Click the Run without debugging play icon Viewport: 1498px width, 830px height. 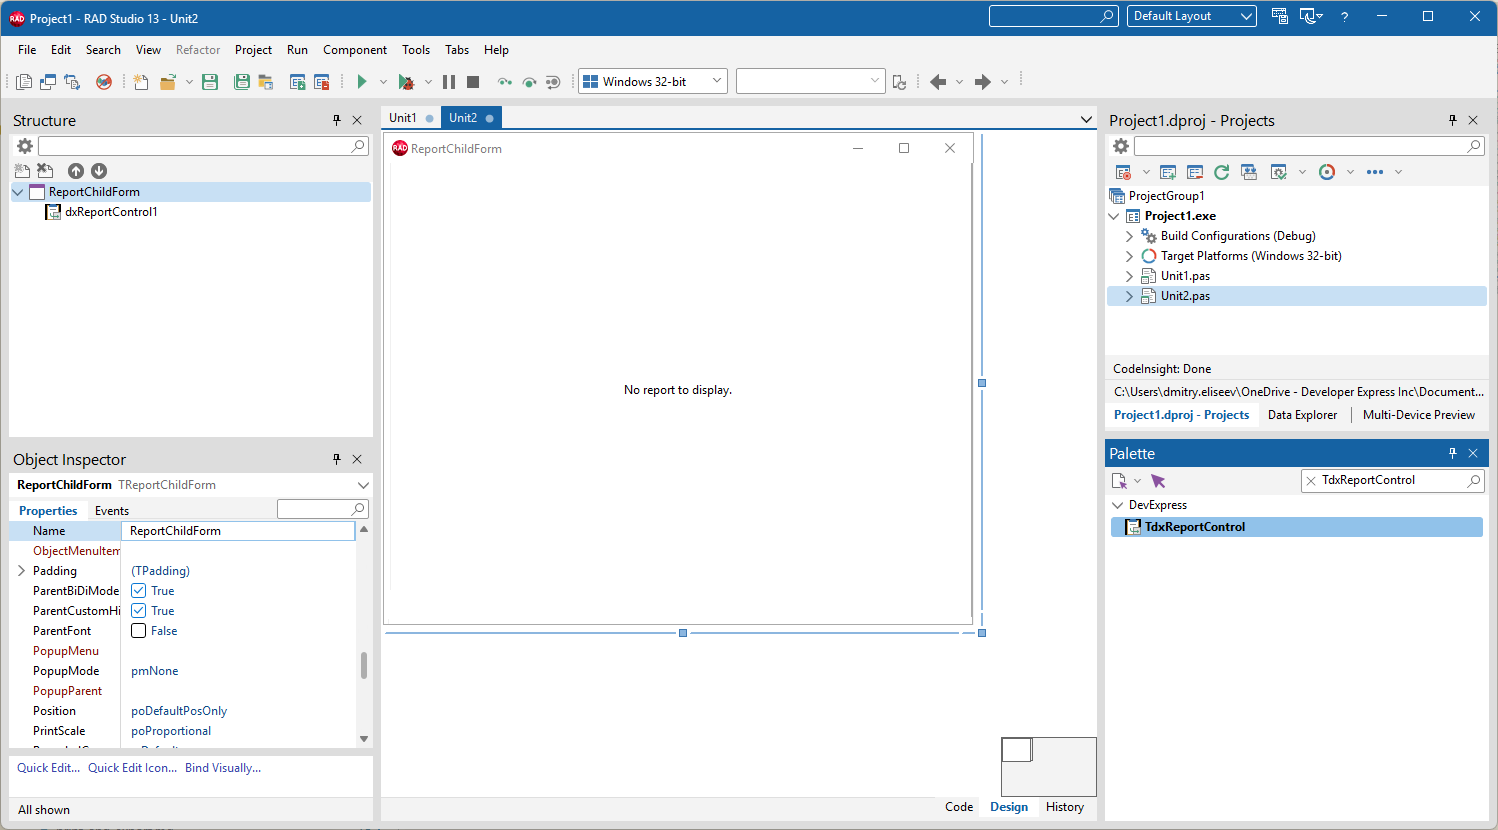(x=362, y=82)
